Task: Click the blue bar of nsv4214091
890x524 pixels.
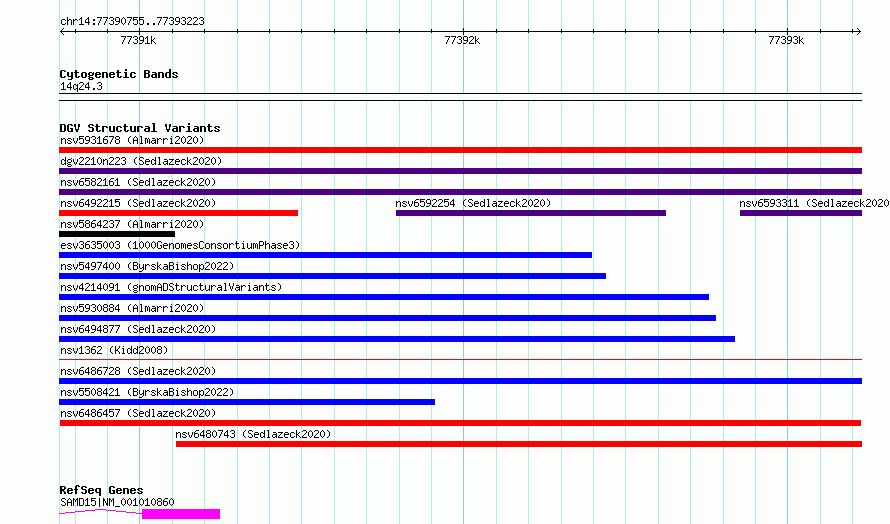Action: pos(384,297)
